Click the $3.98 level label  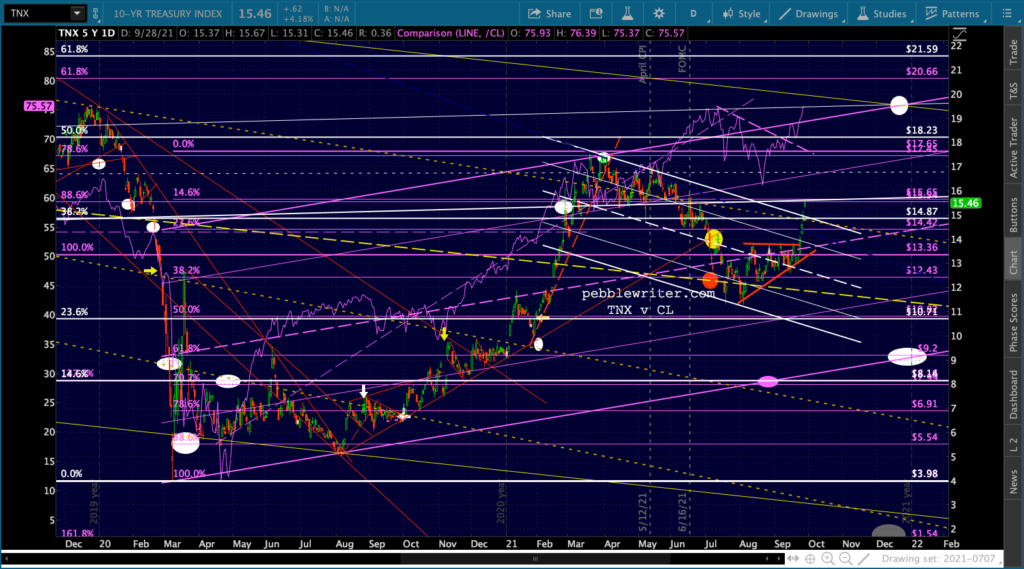tap(924, 474)
